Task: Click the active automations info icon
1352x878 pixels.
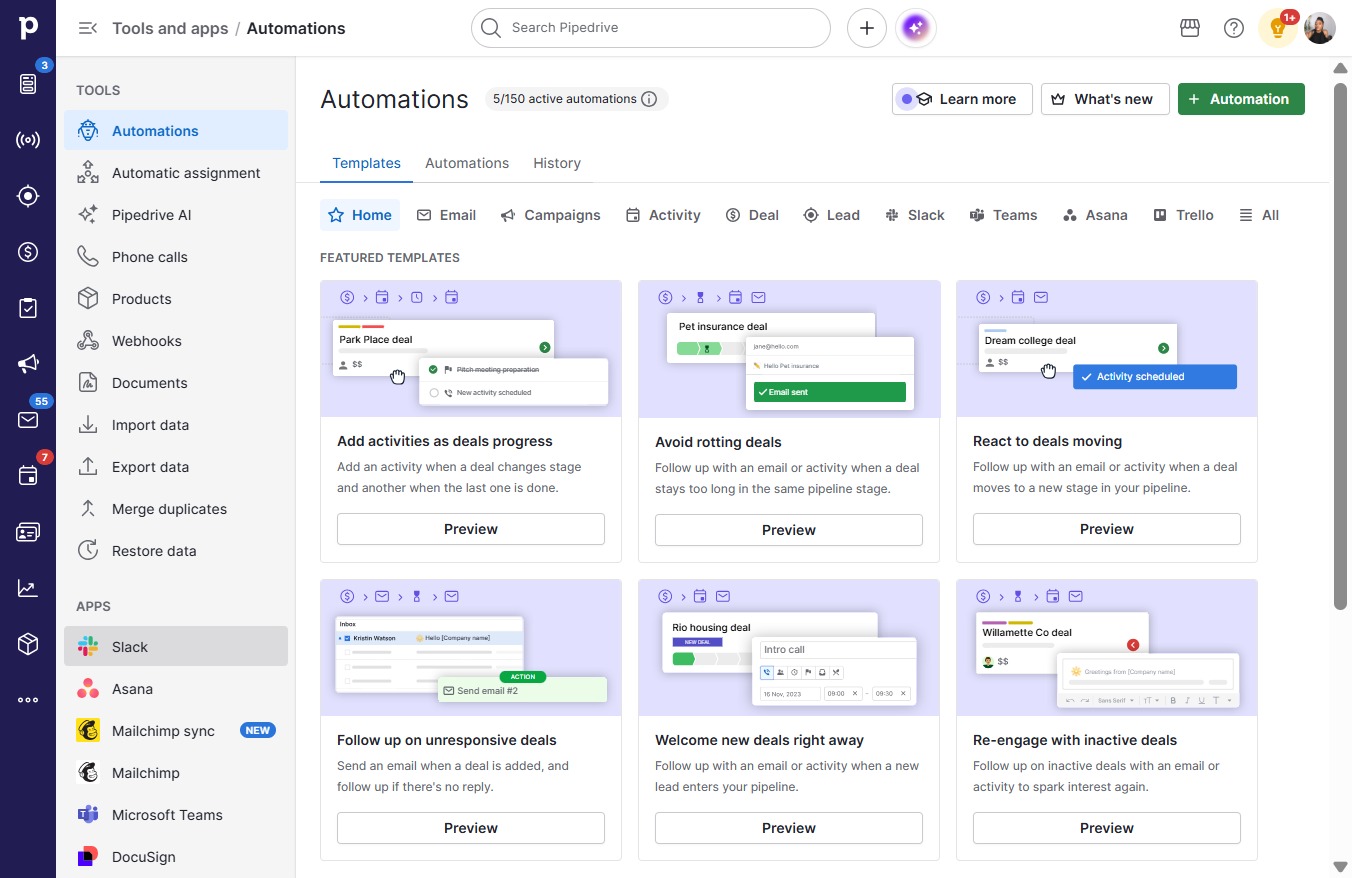Action: [x=649, y=99]
